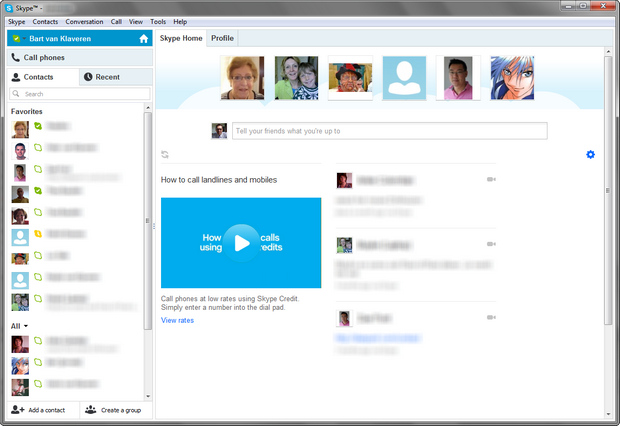Select the anime avatar in All contacts list
The height and width of the screenshot is (426, 620).
click(20, 366)
